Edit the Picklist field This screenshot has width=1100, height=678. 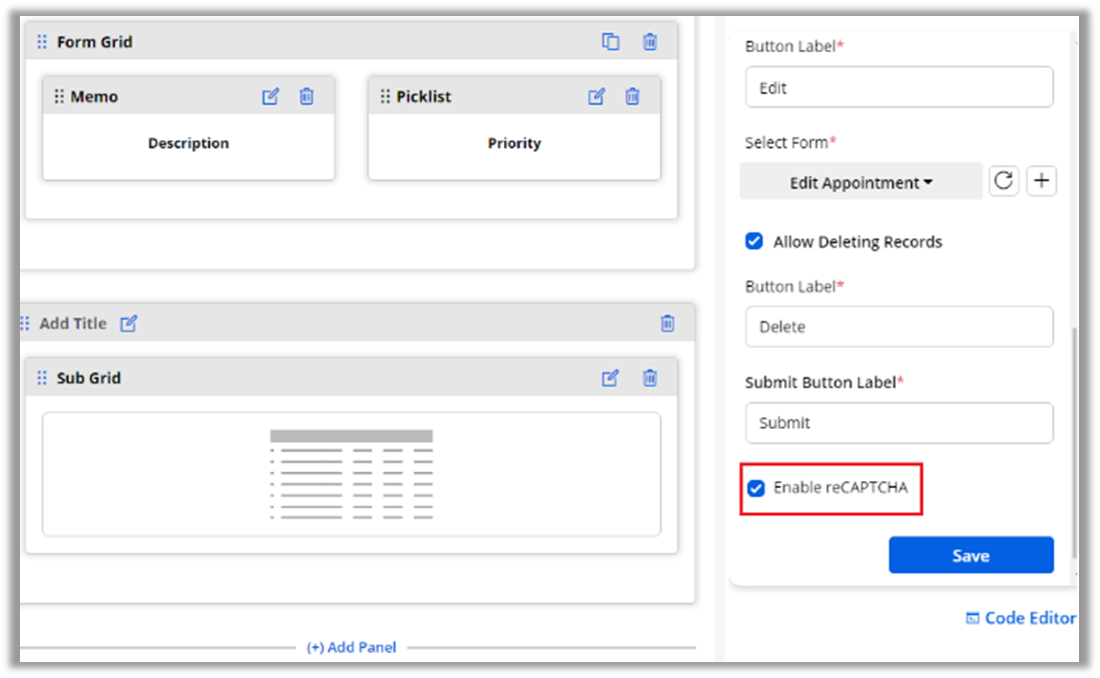tap(596, 97)
